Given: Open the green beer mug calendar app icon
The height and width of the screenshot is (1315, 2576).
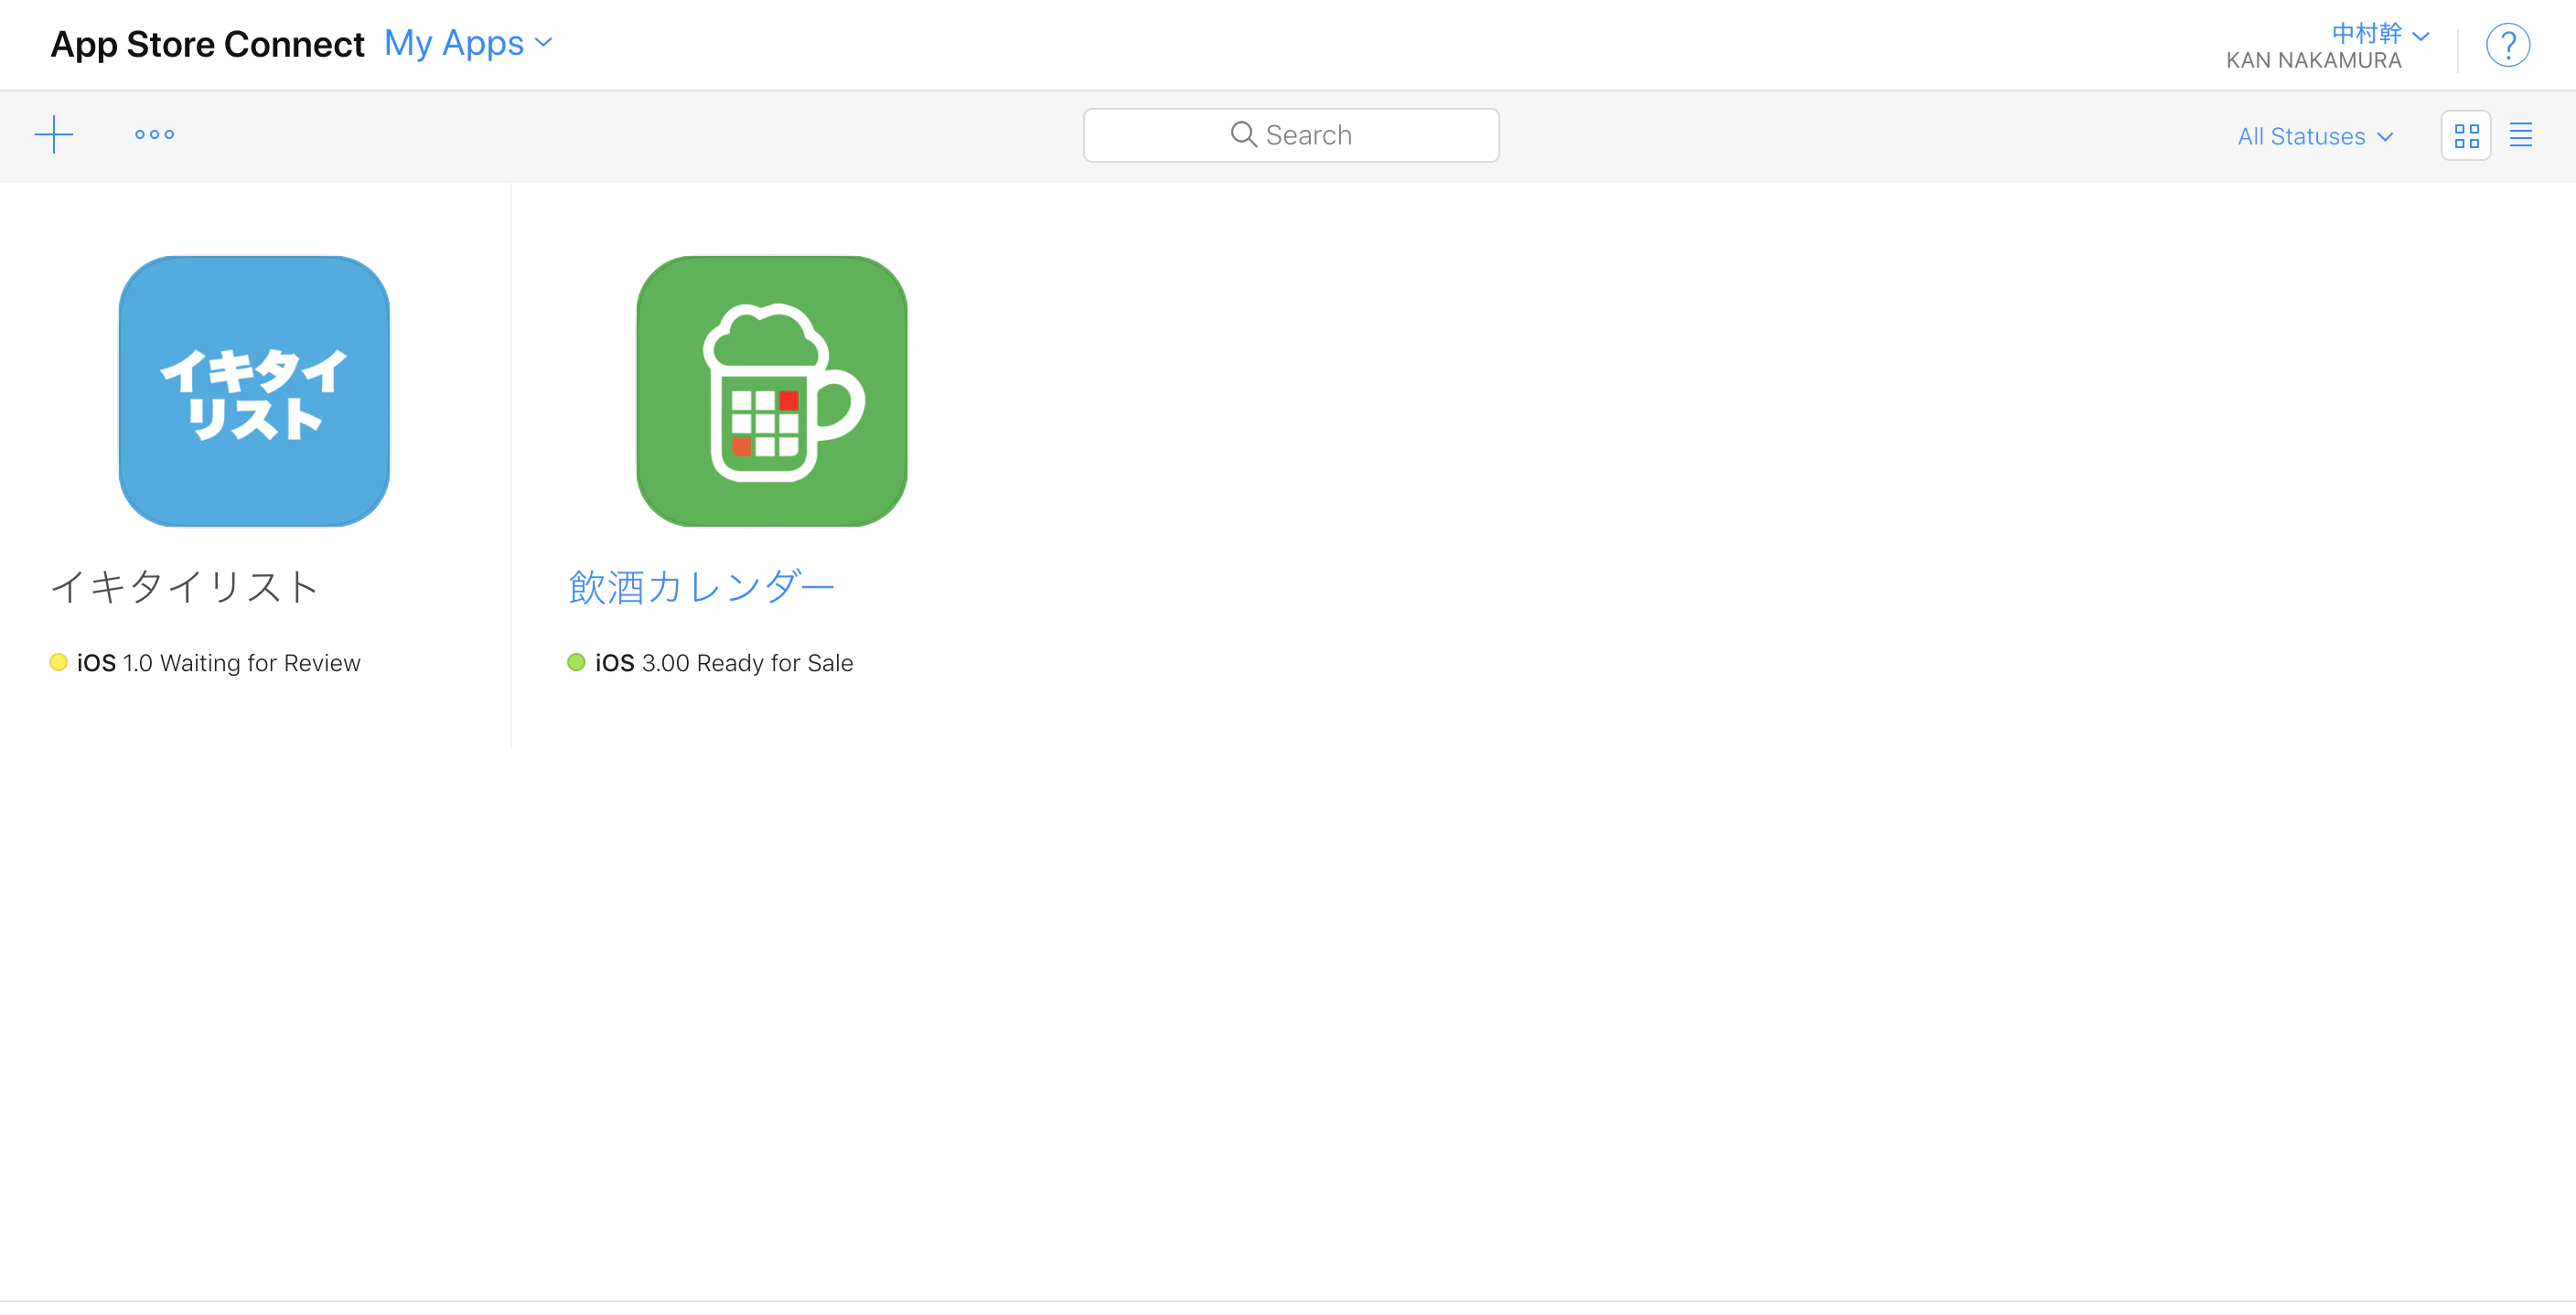Looking at the screenshot, I should click(x=772, y=391).
